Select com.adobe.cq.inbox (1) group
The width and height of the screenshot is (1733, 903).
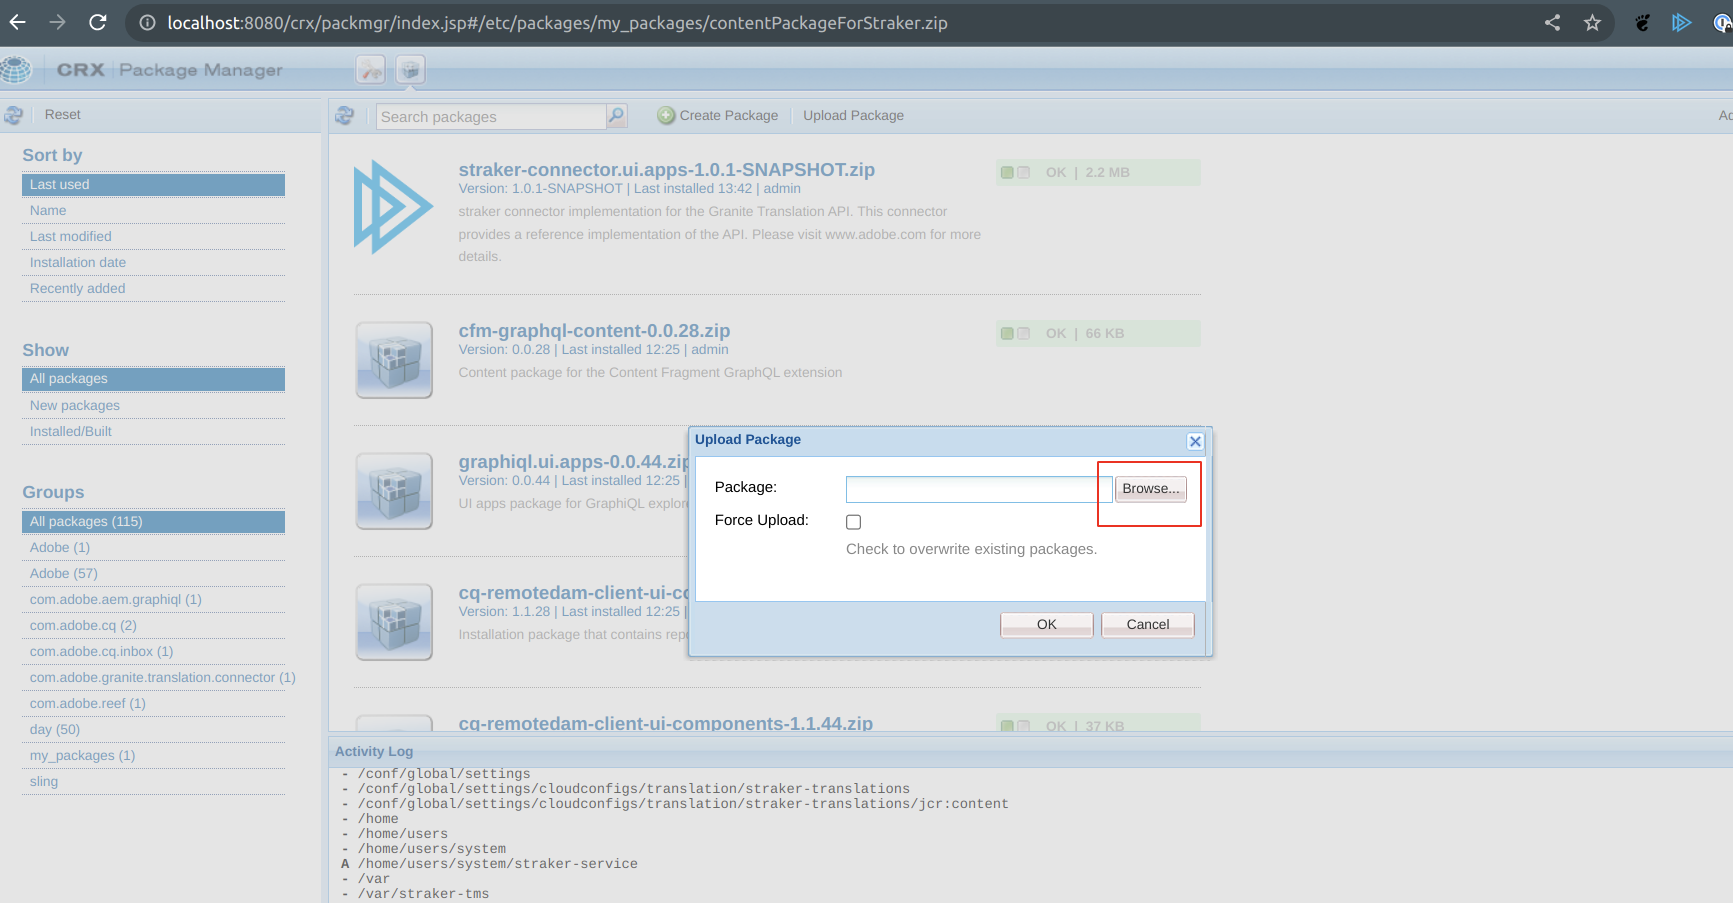coord(153,652)
